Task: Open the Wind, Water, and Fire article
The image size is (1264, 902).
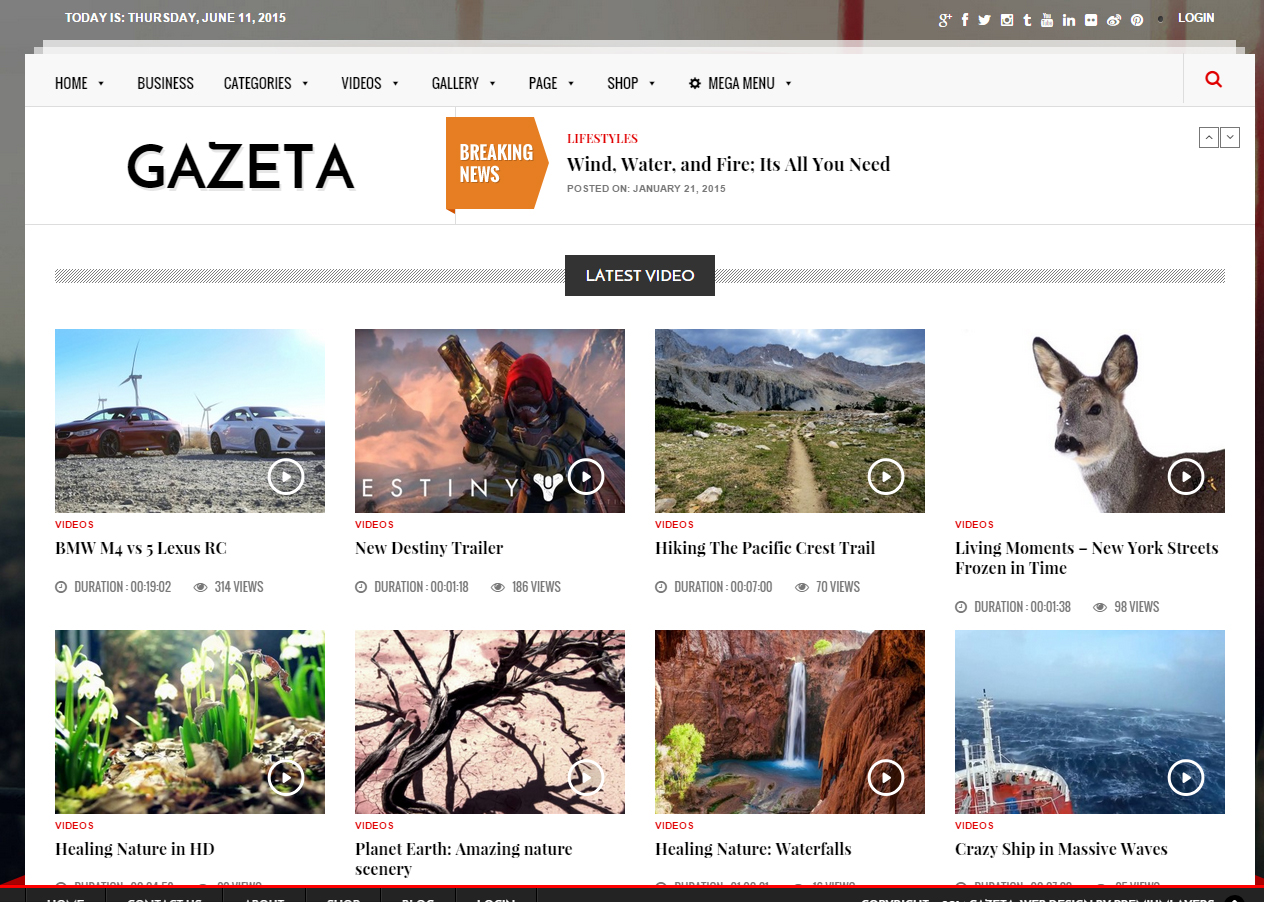Action: (x=728, y=164)
